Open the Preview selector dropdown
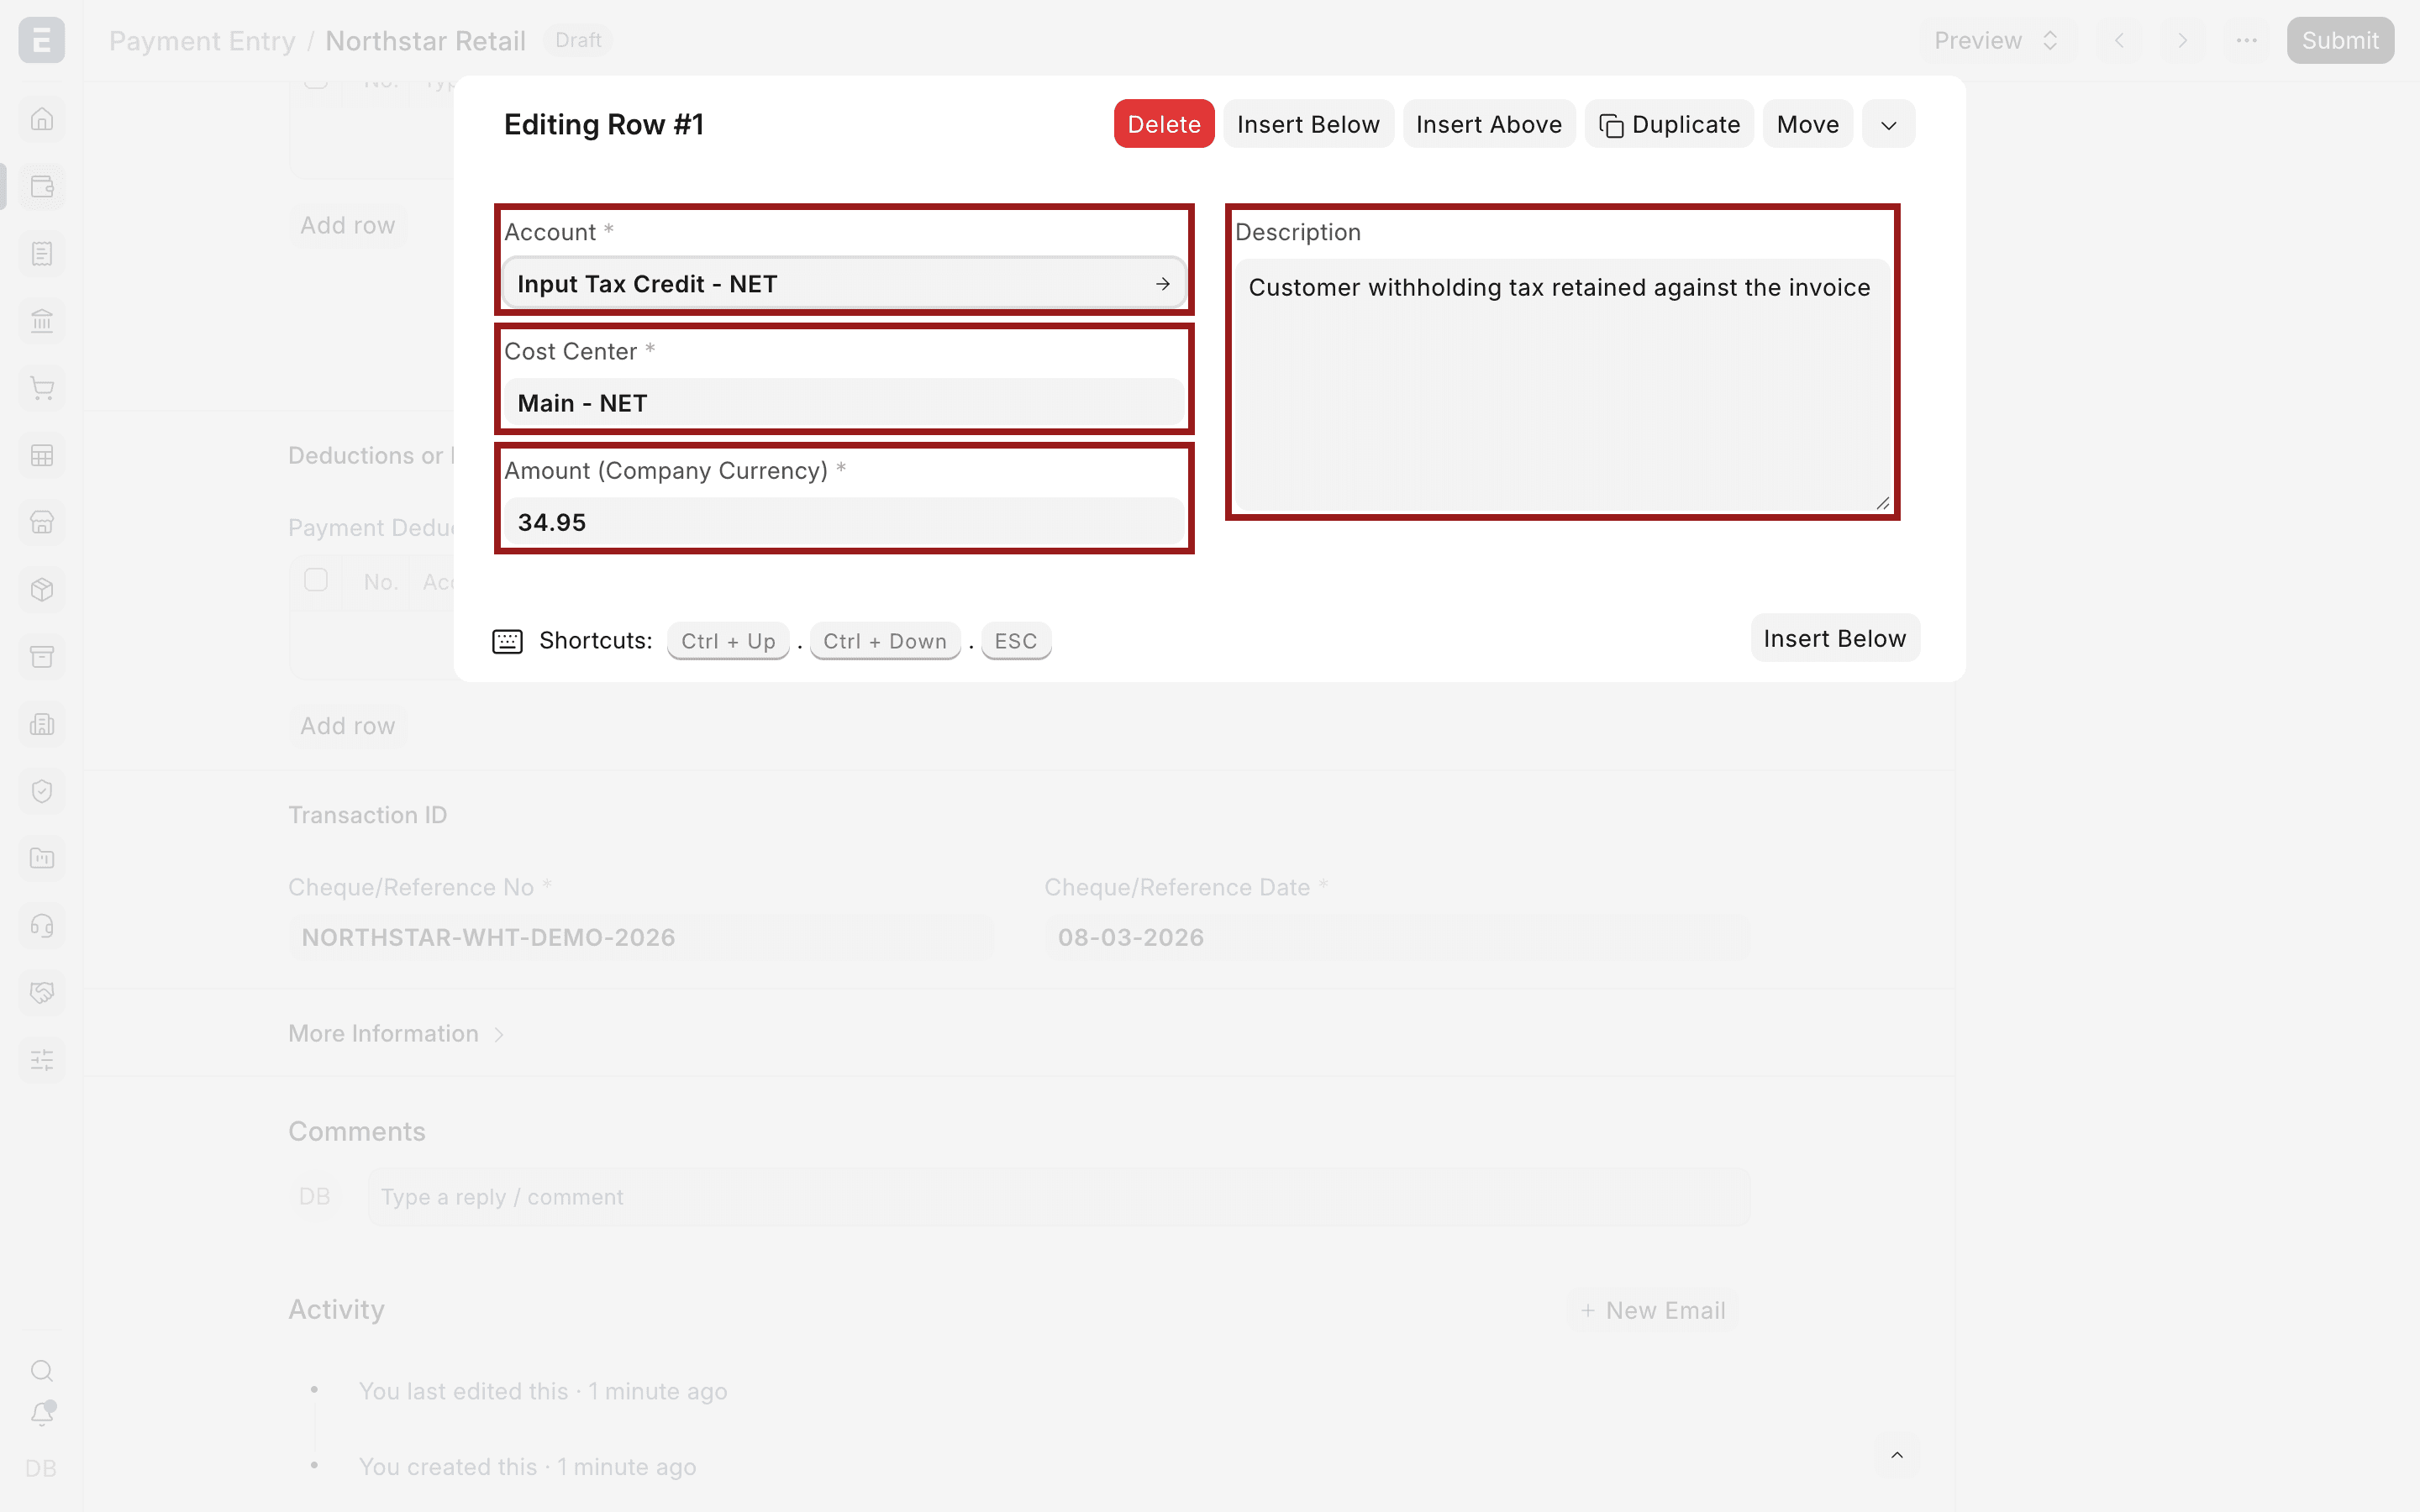 (x=1996, y=40)
